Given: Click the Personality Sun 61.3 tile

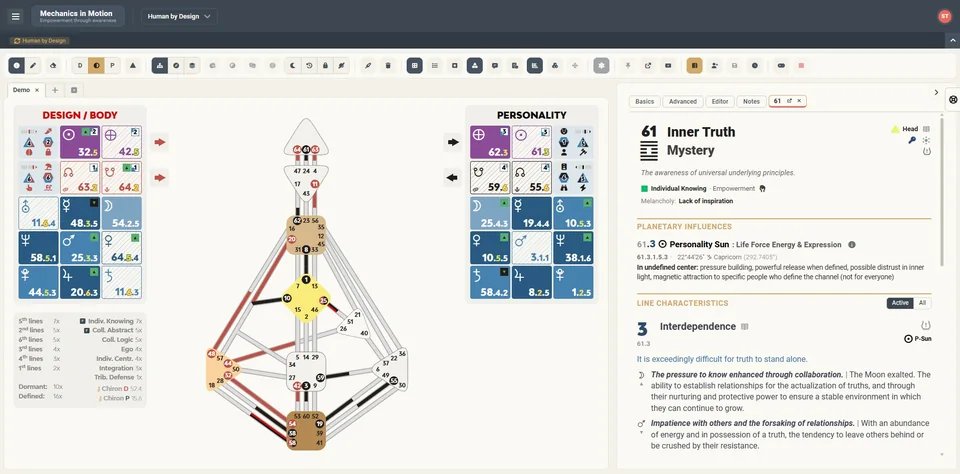Looking at the screenshot, I should [531, 142].
